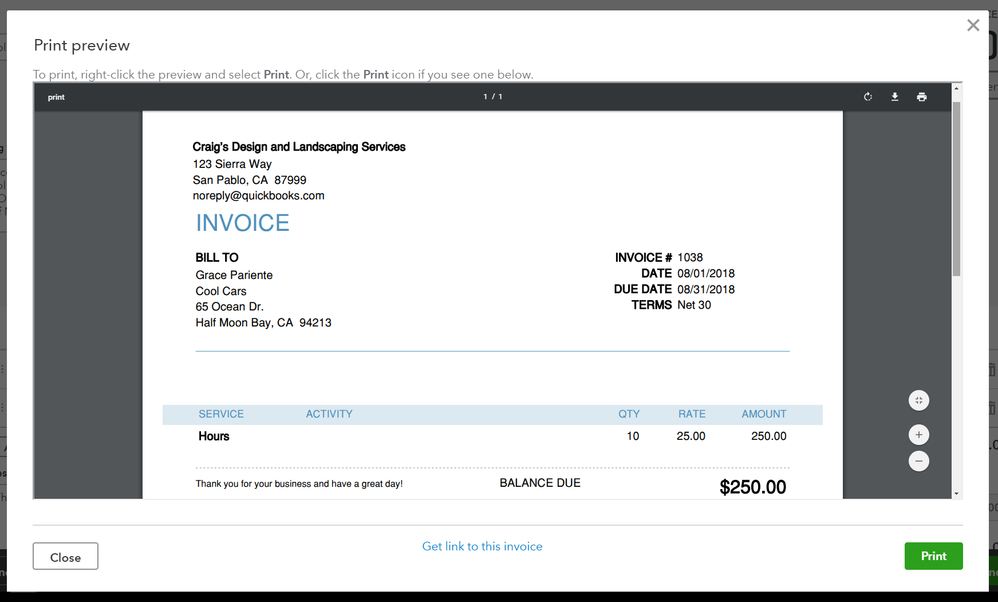The height and width of the screenshot is (602, 998).
Task: Click invoice number '1038'
Action: [x=690, y=258]
